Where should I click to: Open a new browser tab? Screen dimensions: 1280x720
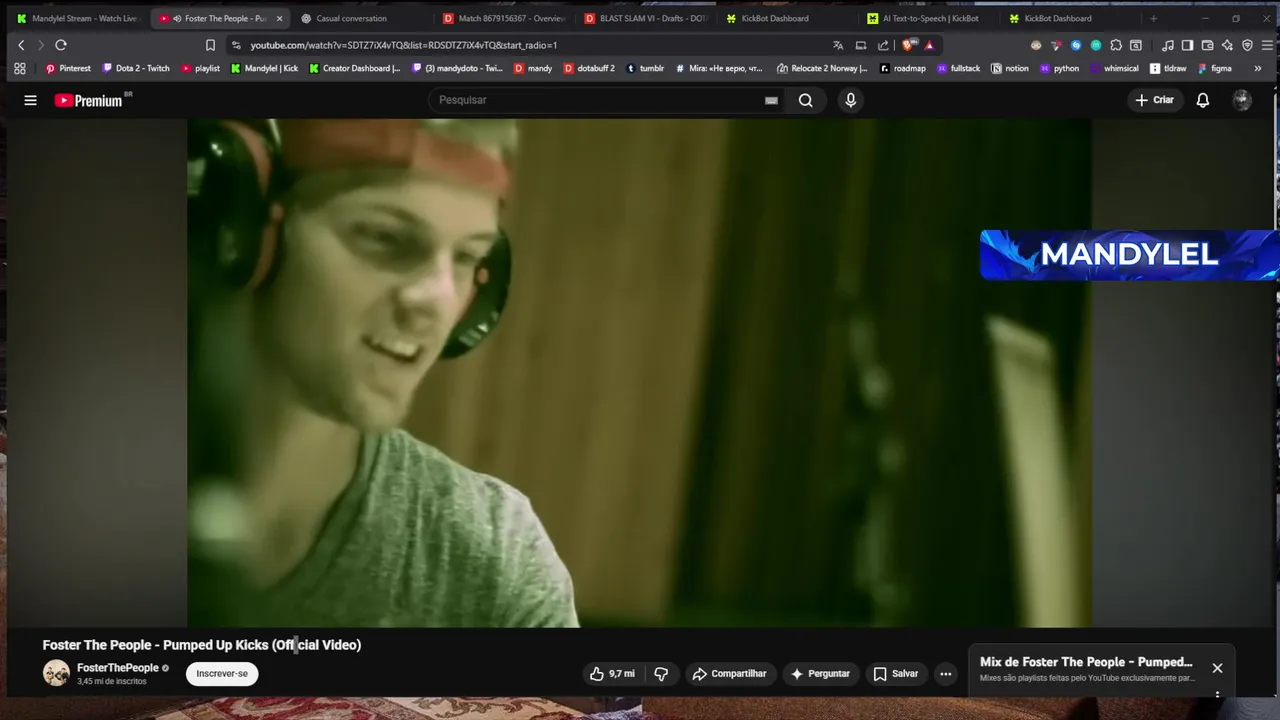coord(1153,18)
